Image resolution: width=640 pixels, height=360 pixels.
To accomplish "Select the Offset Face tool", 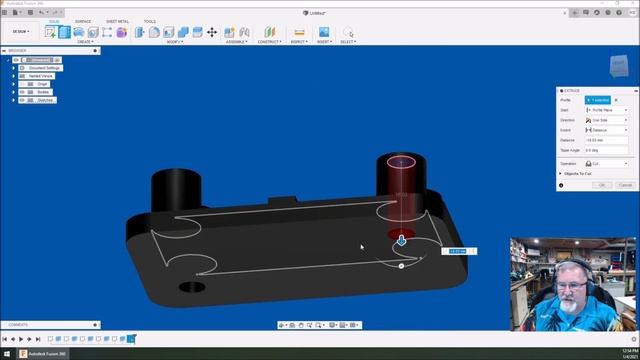I will pos(197,32).
